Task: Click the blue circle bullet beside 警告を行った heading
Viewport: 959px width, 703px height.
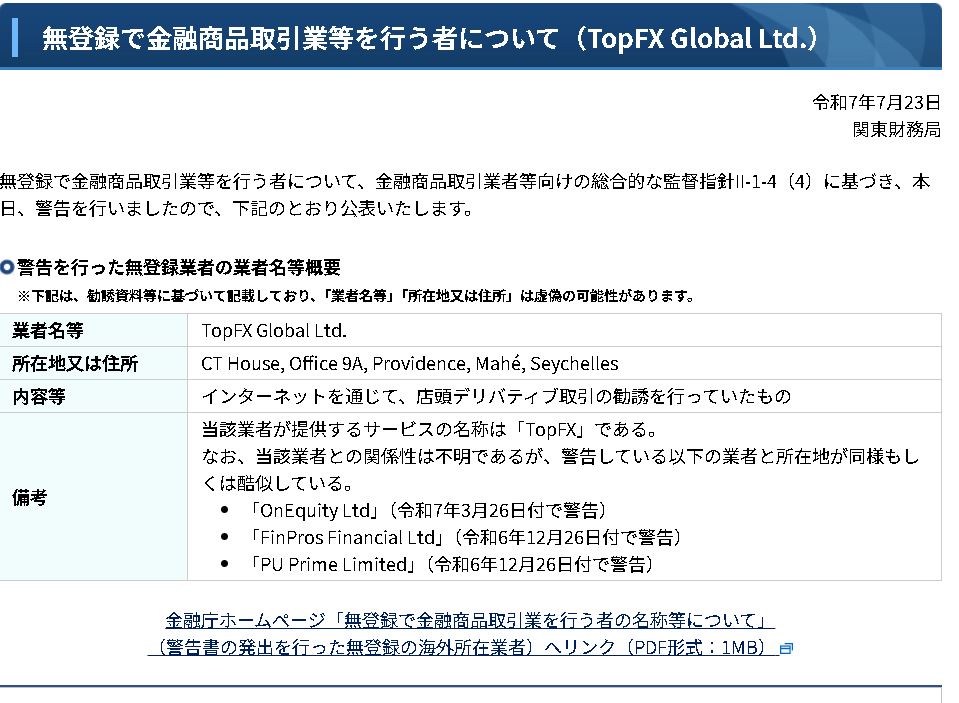Action: tap(7, 267)
